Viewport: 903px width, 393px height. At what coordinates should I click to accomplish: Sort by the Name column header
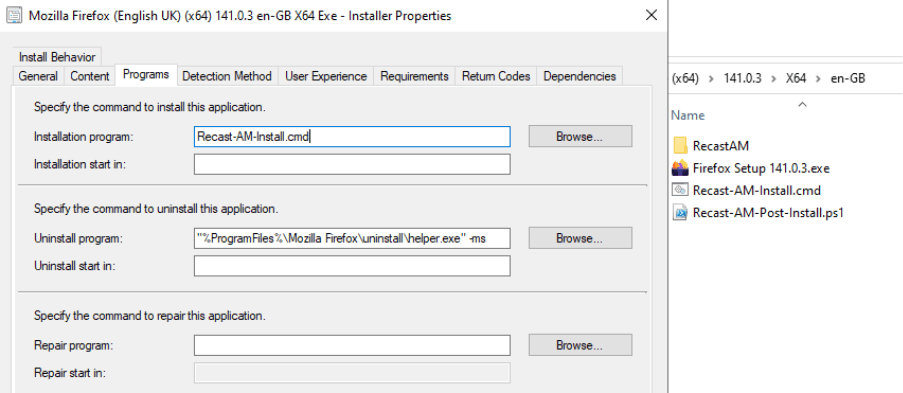[688, 115]
